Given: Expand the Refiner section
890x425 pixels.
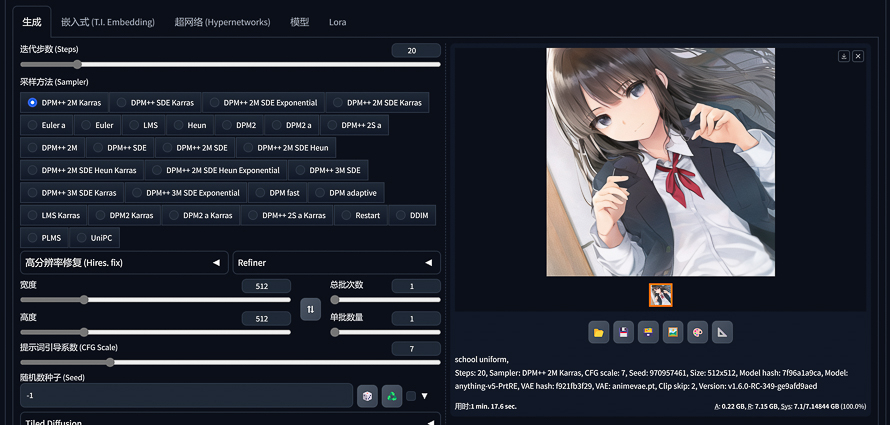Looking at the screenshot, I should 337,263.
